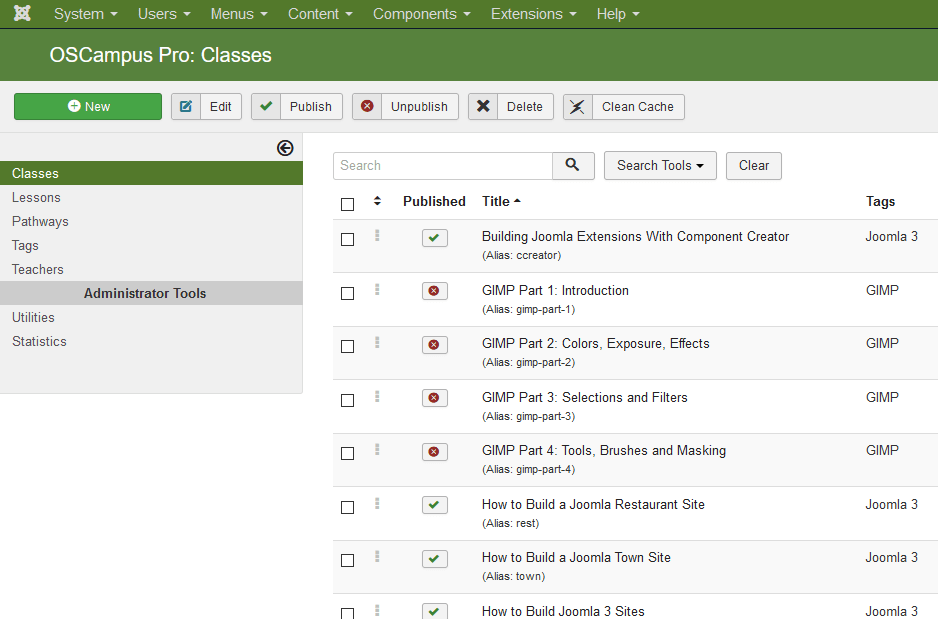Open Statistics under Administrator Tools
Screen dimensions: 938x619
pos(39,341)
